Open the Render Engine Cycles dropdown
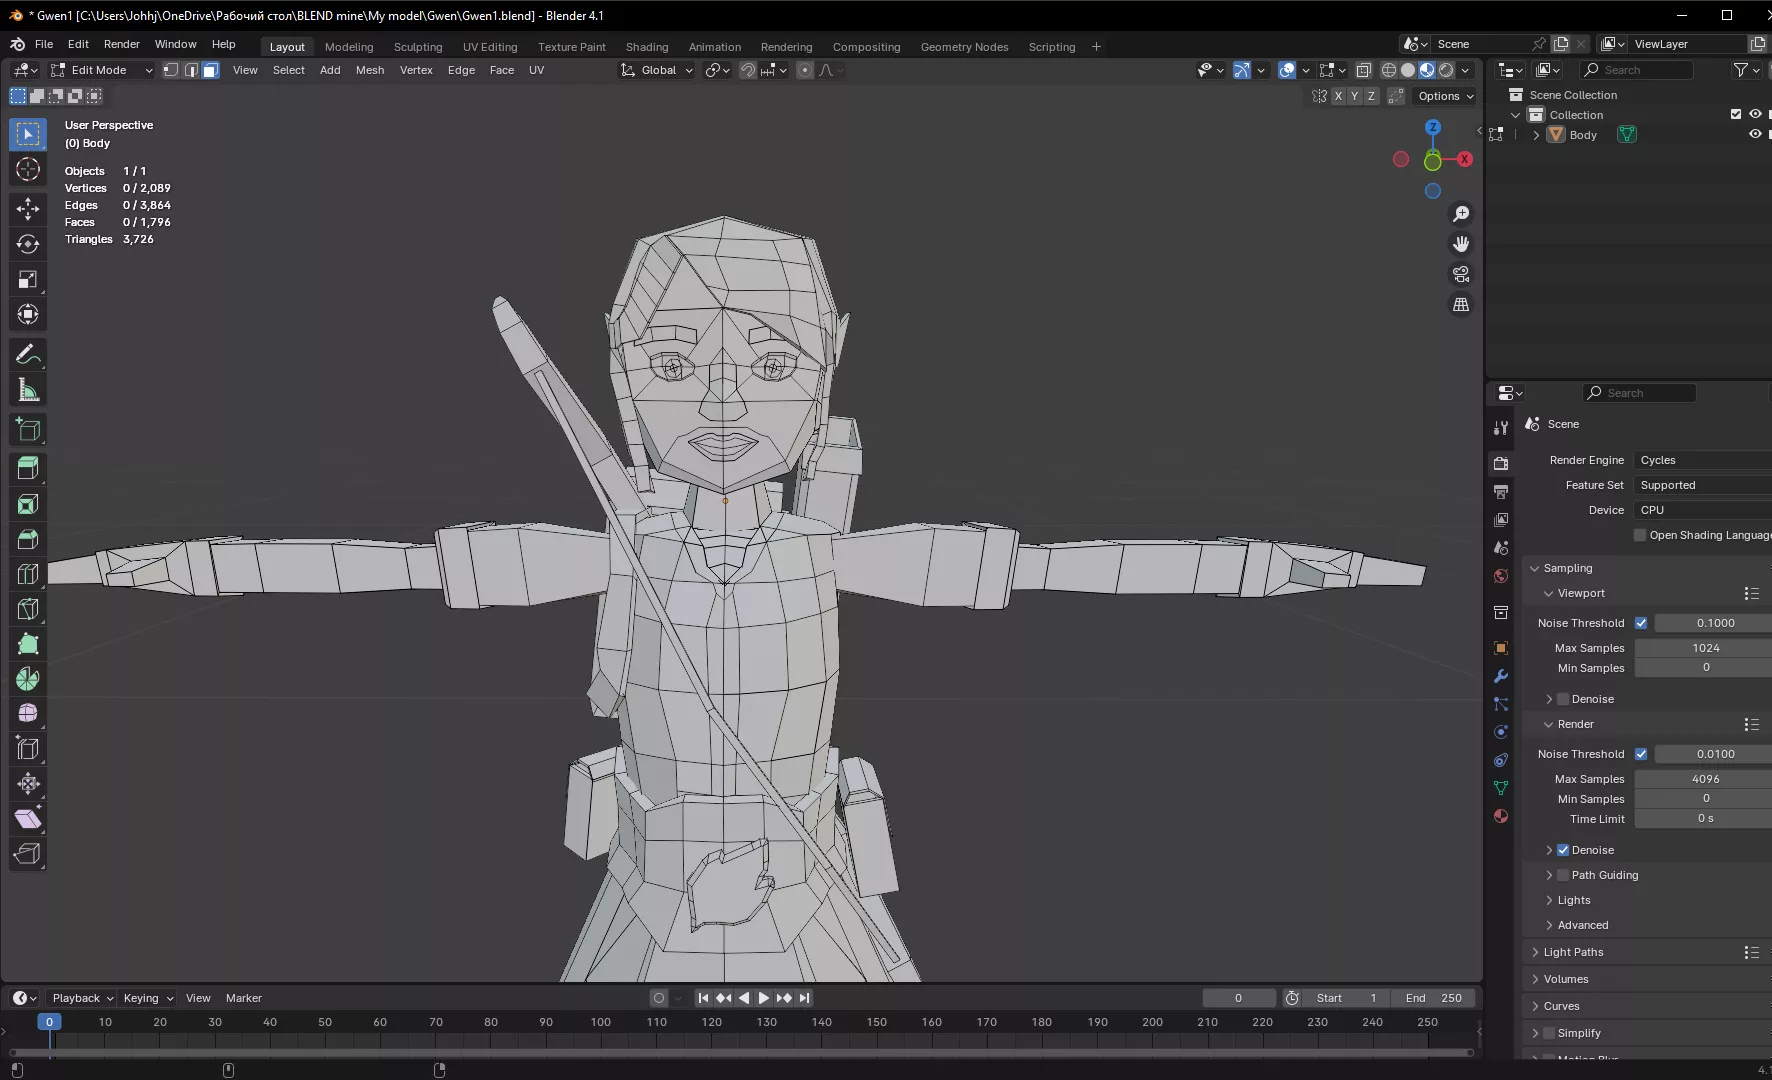 [1703, 460]
